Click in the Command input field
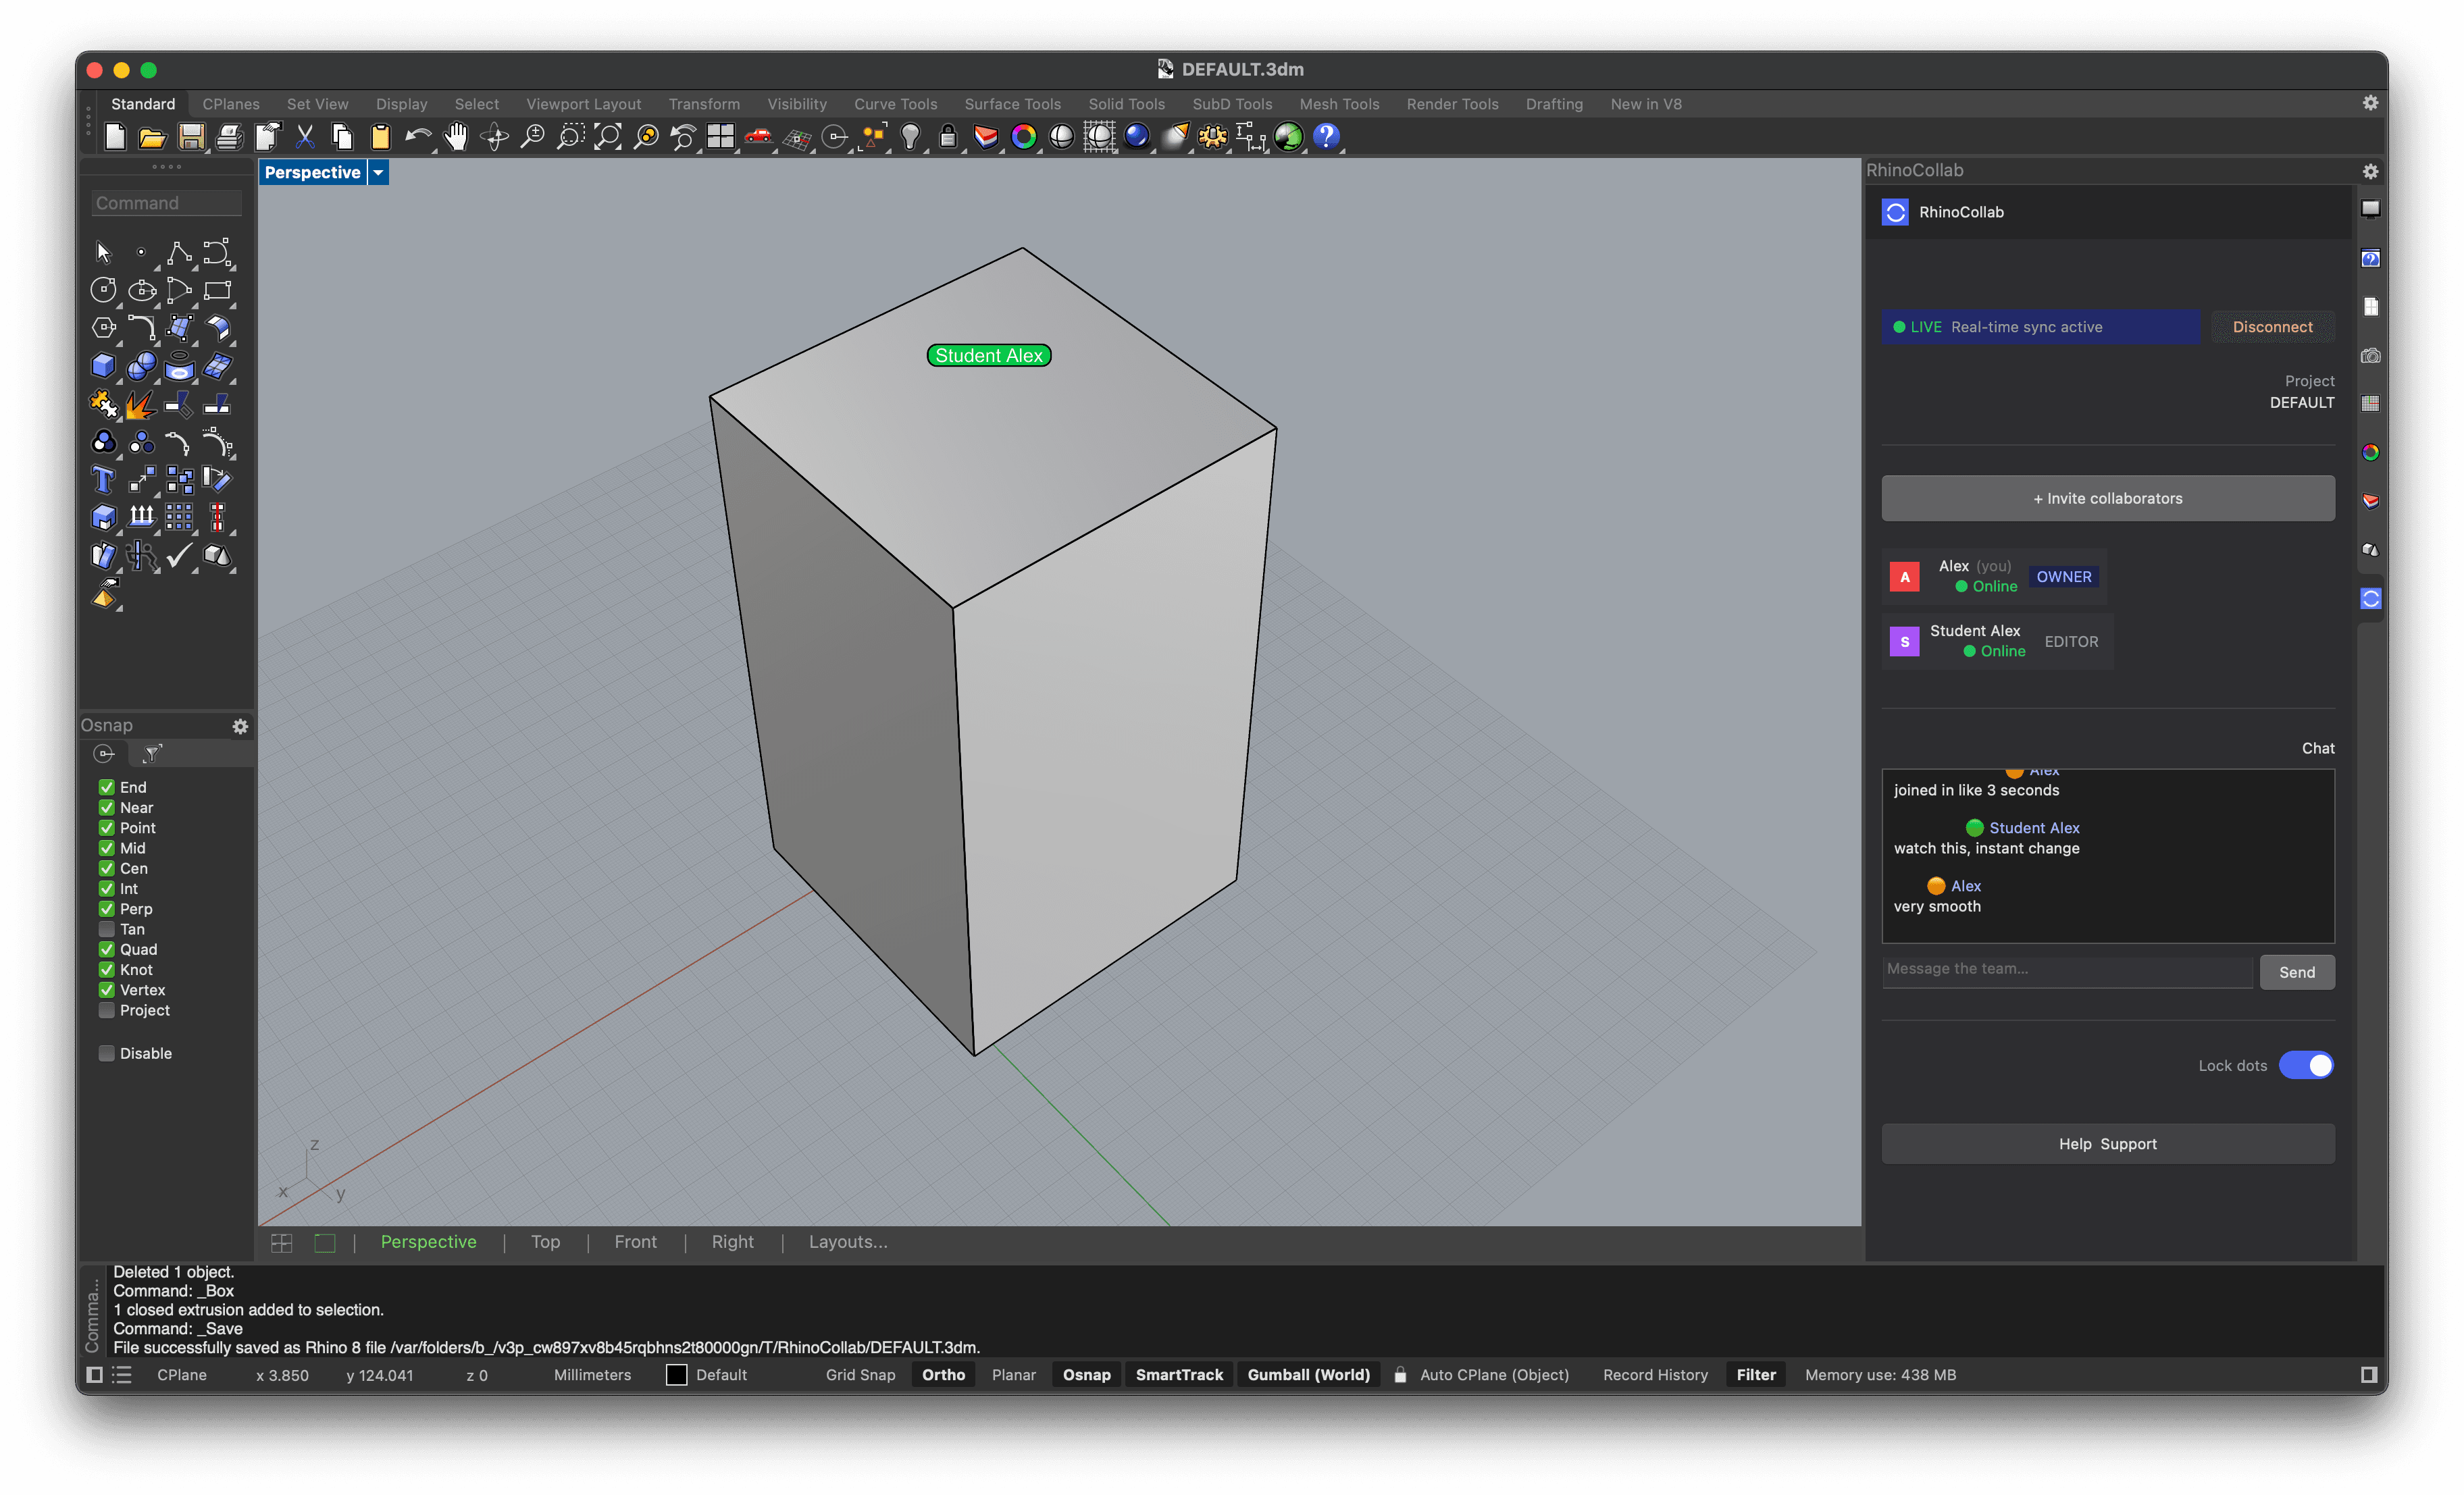Image resolution: width=2464 pixels, height=1495 pixels. (166, 203)
